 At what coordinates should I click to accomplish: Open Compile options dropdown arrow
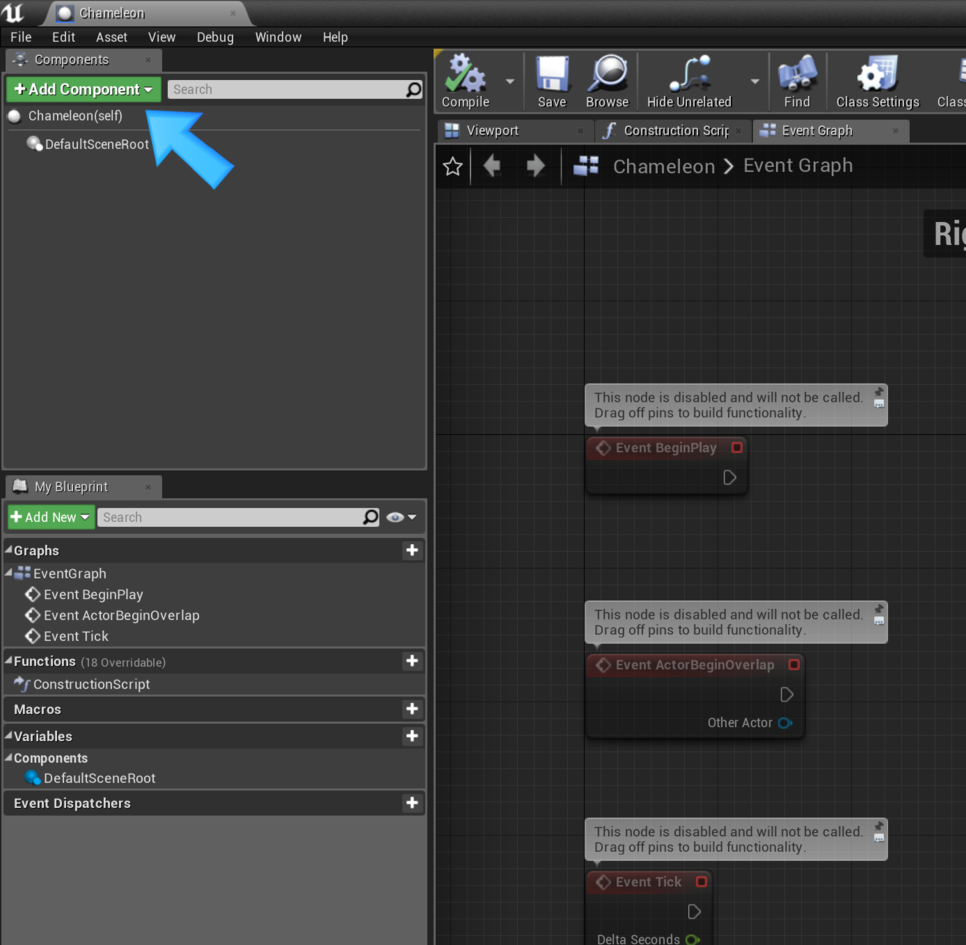pos(509,81)
